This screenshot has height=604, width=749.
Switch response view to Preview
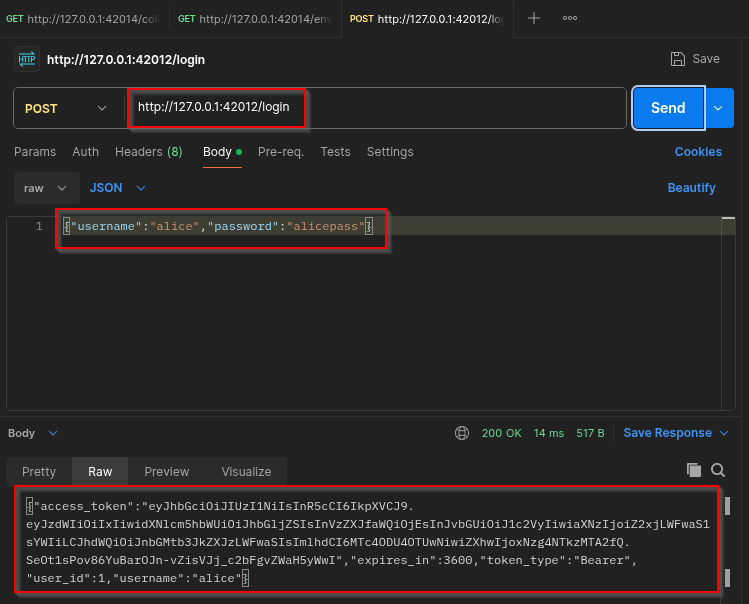(x=167, y=472)
